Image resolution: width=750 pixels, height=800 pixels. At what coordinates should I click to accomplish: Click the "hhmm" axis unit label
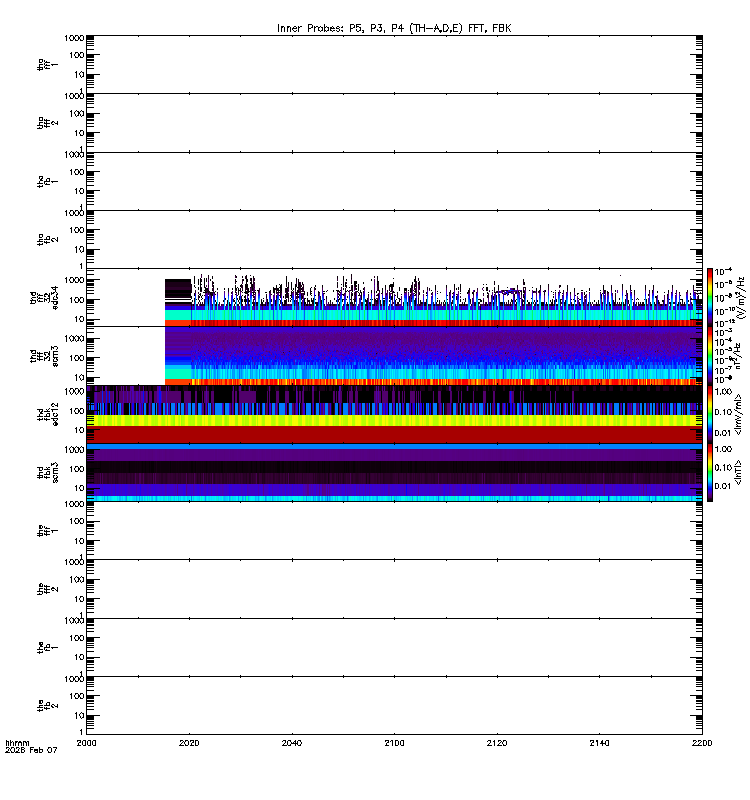pos(17,743)
